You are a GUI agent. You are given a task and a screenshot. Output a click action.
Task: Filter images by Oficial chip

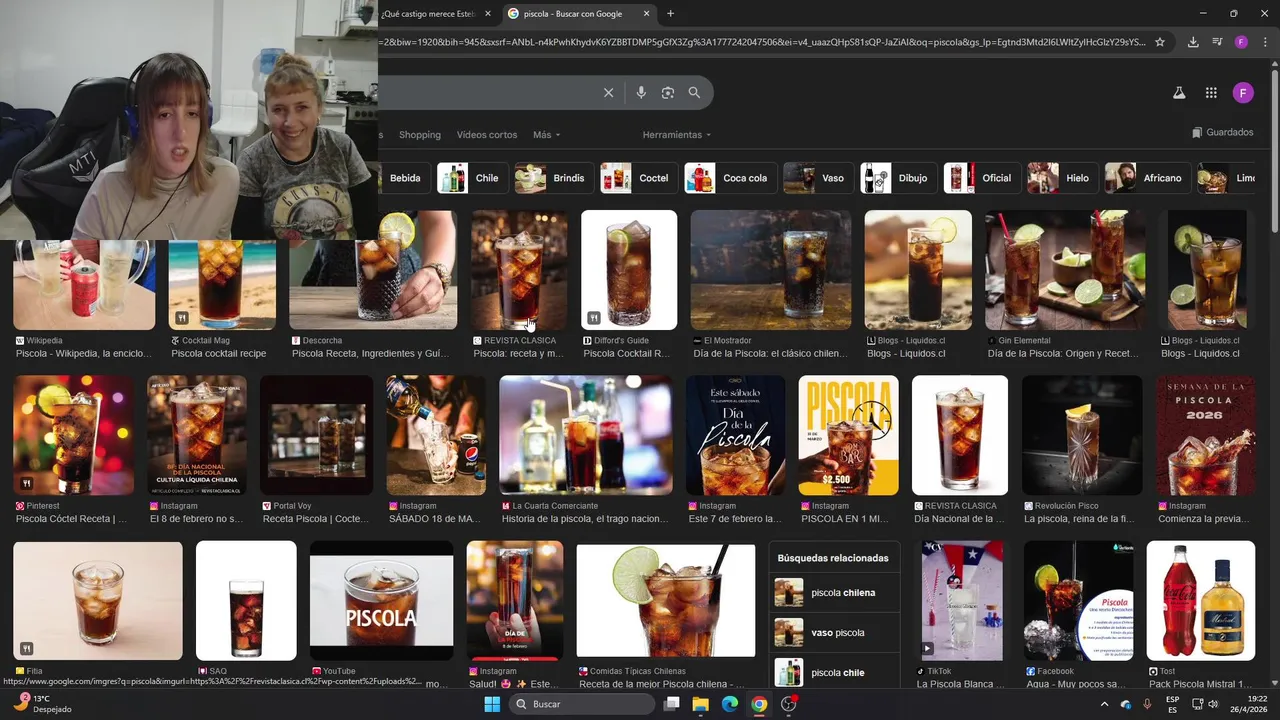[x=982, y=178]
